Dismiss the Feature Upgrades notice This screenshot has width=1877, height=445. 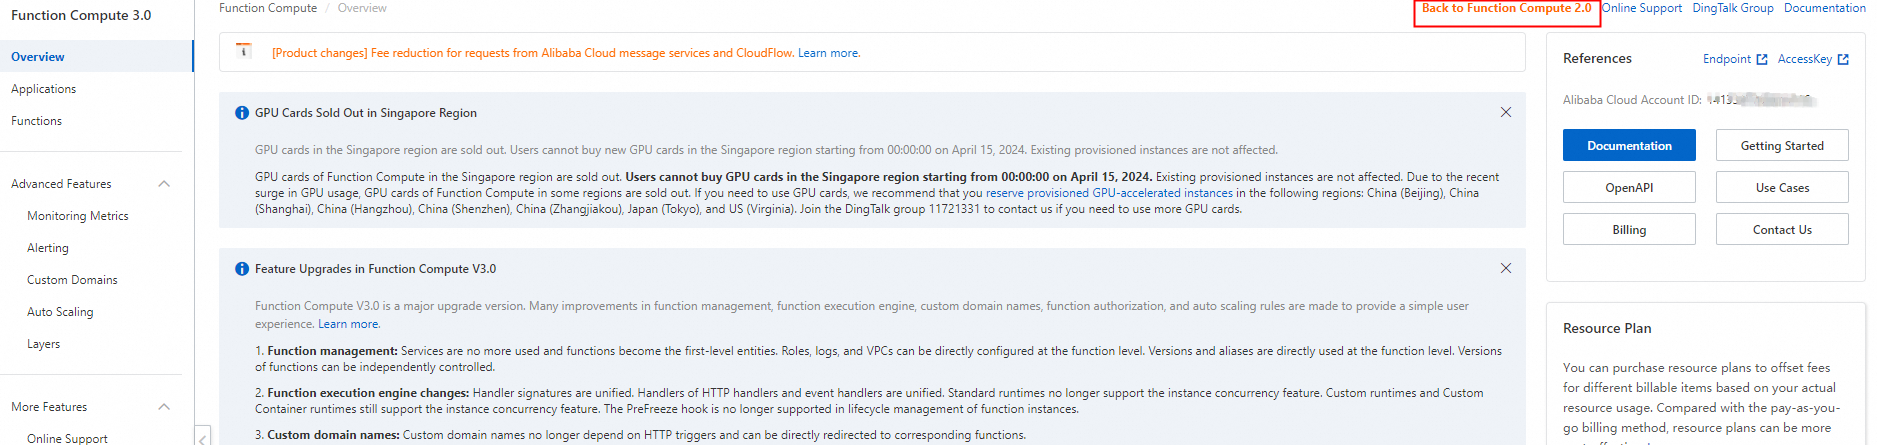pos(1505,268)
